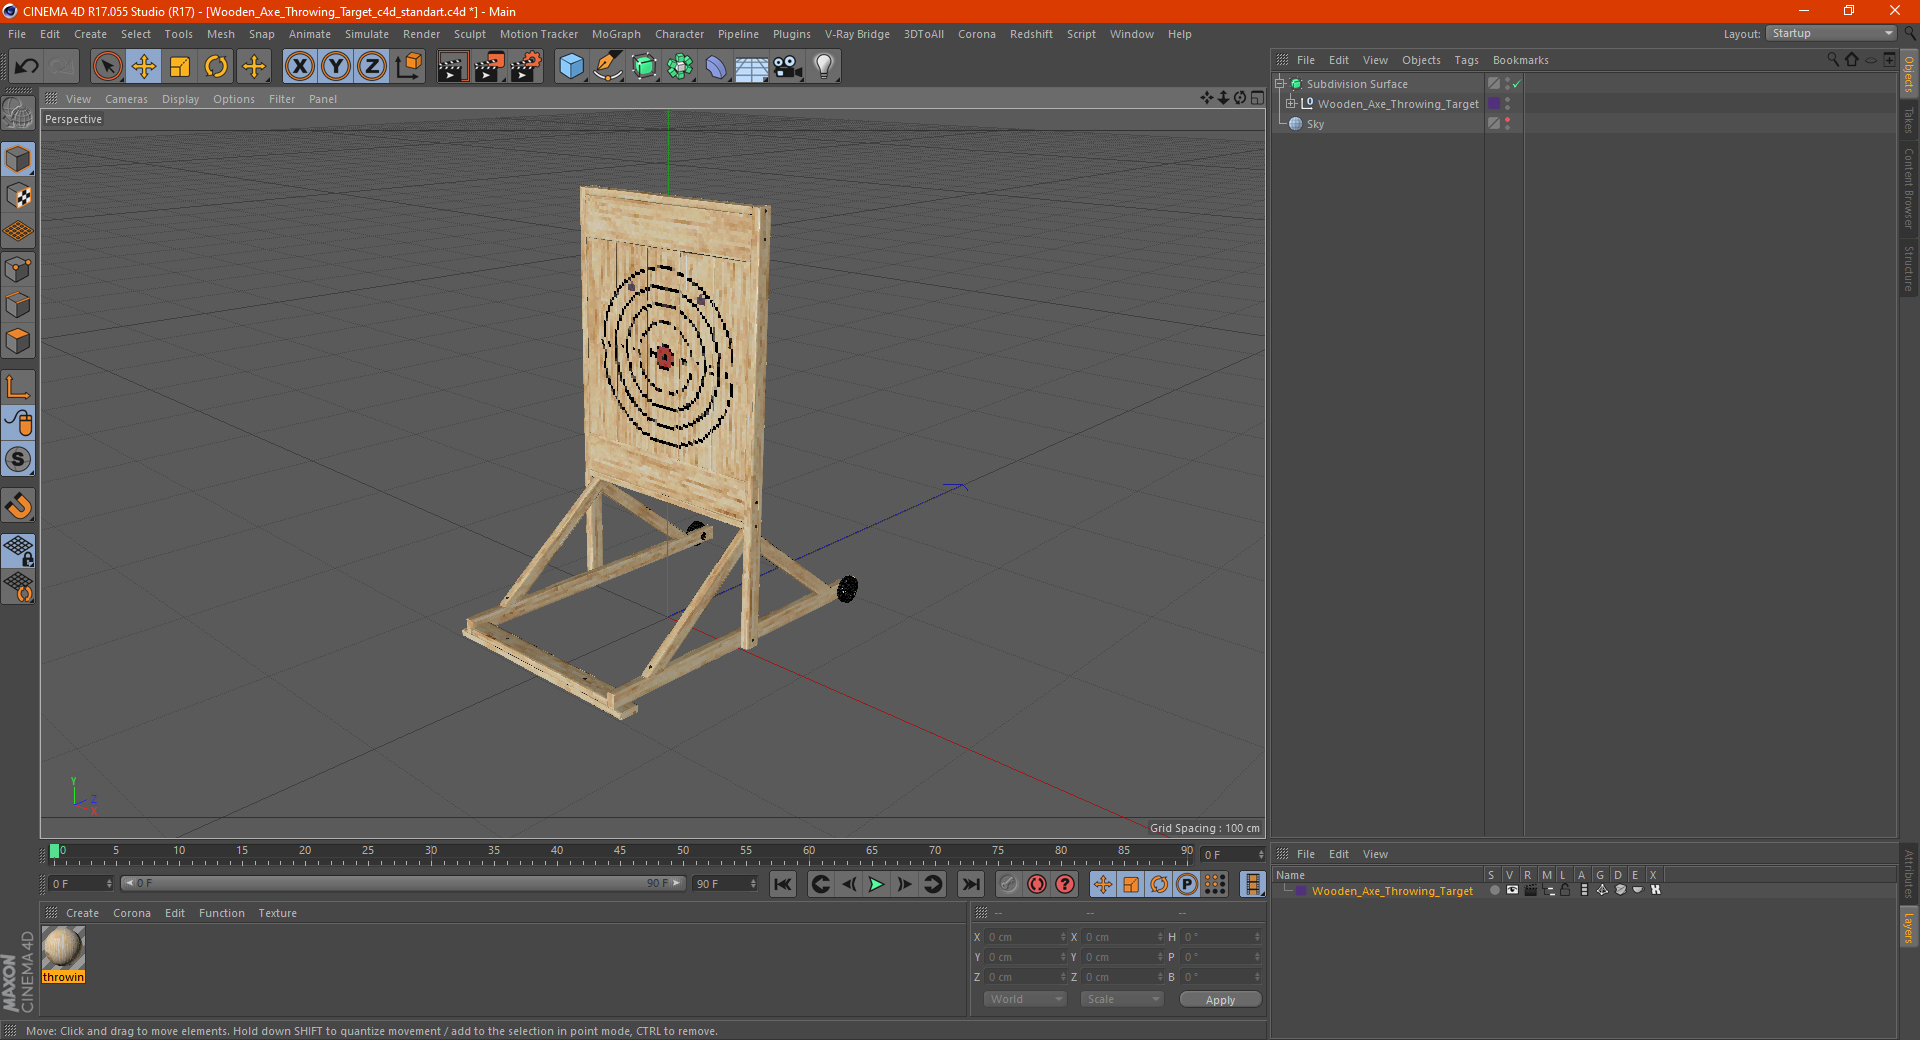Open the Mesh menu

[220, 34]
